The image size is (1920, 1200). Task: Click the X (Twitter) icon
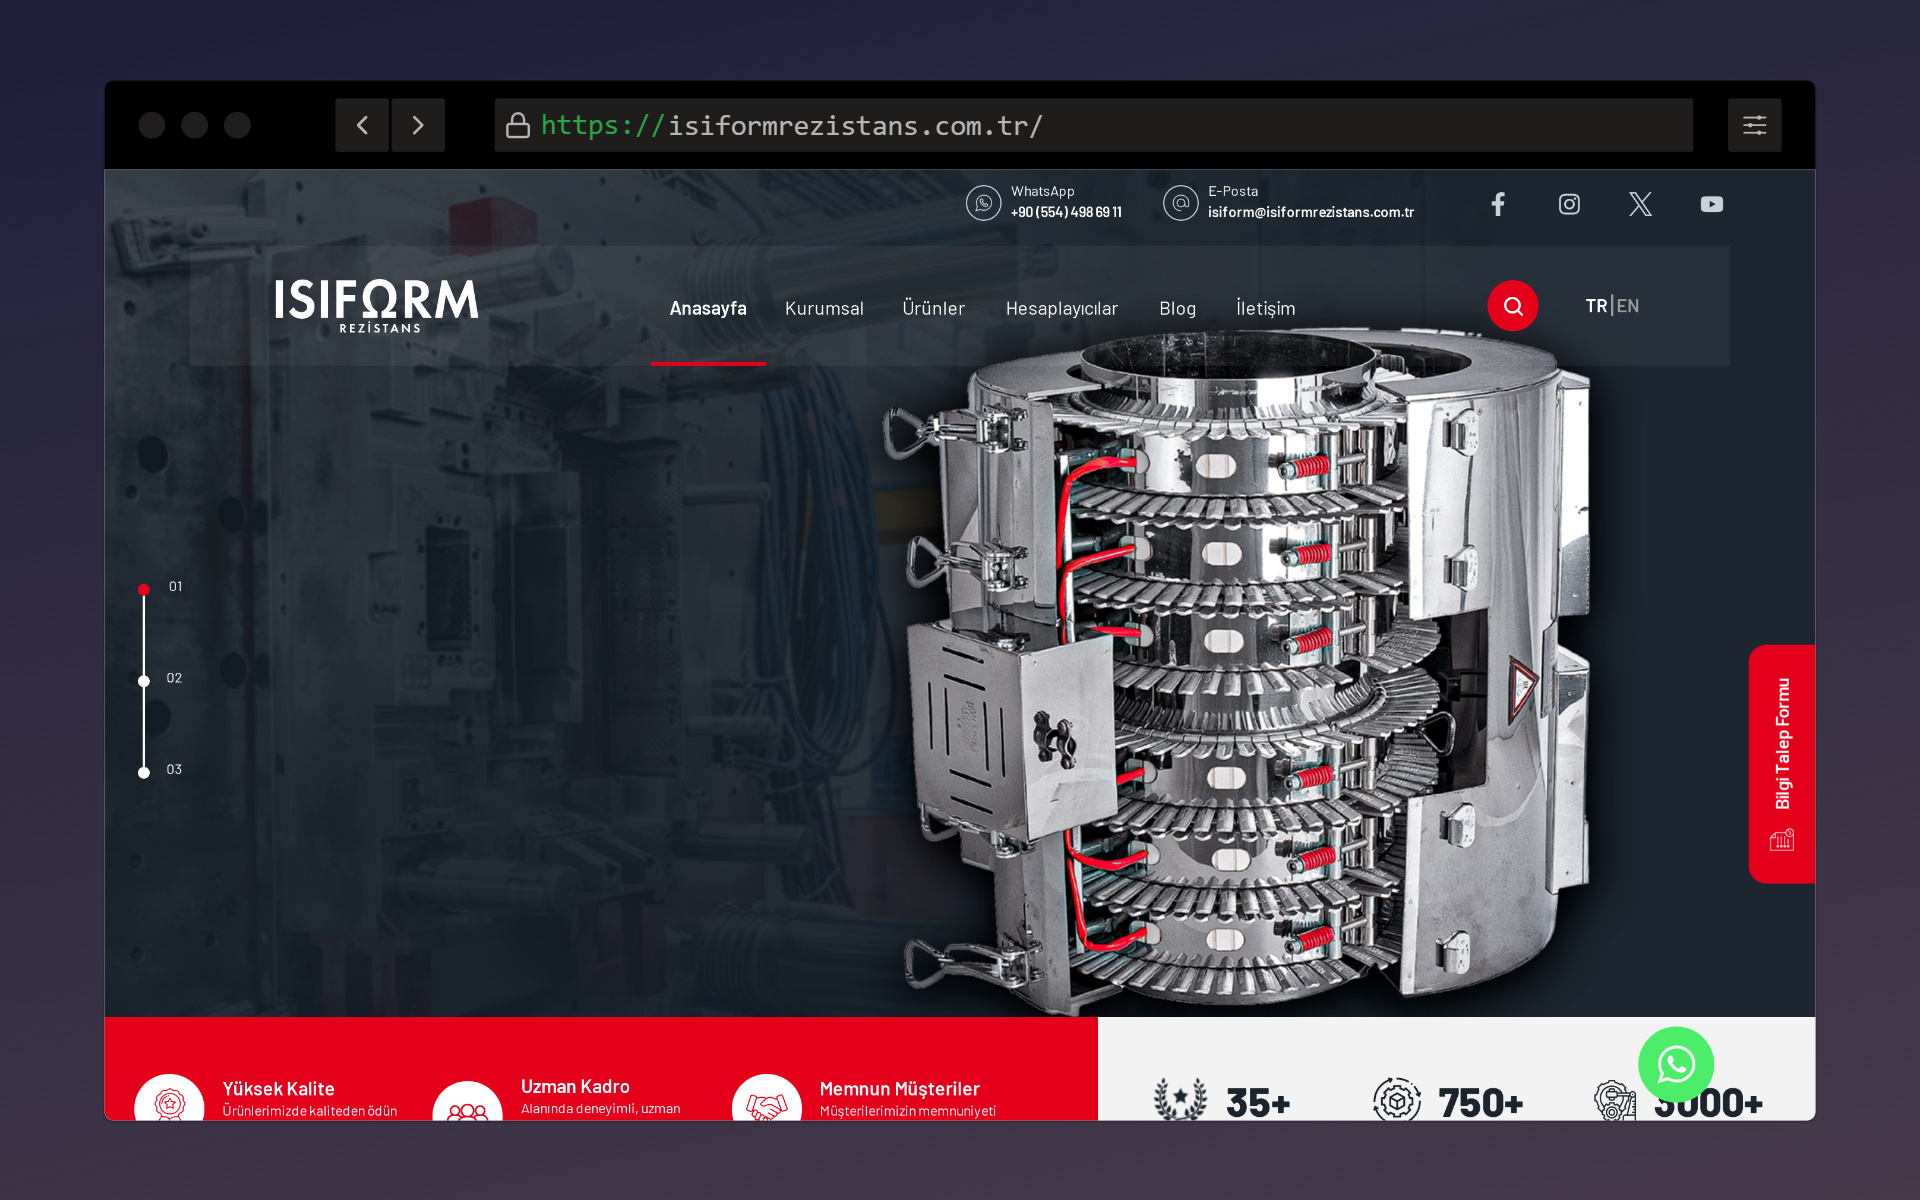[1640, 204]
